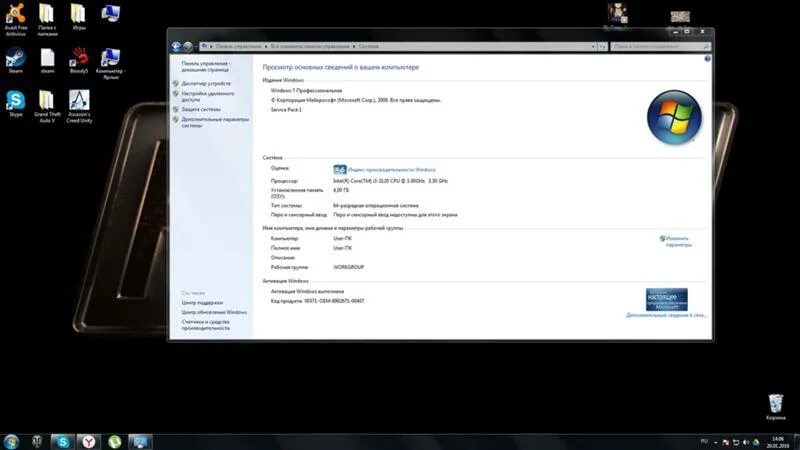The height and width of the screenshot is (450, 800).
Task: Open Центр поддержки link
Action: (x=202, y=303)
